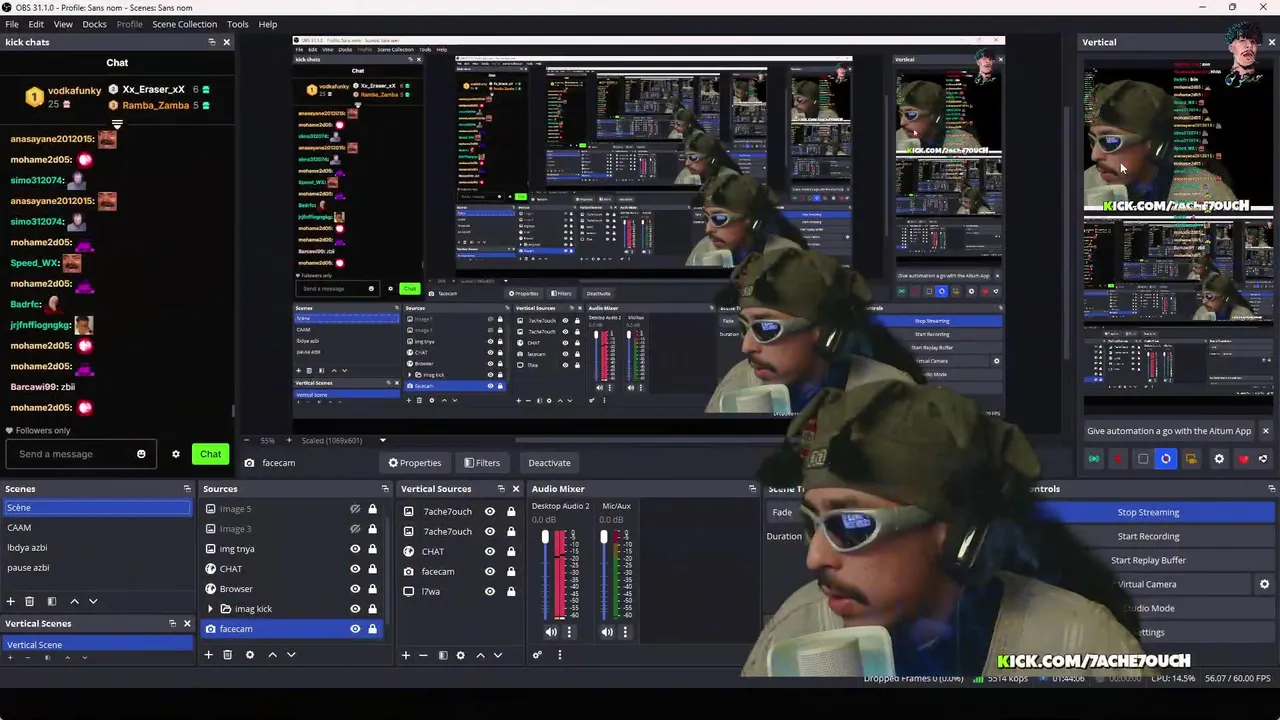Add a source in Vertical Sources dock
This screenshot has height=720, width=1280.
(405, 655)
